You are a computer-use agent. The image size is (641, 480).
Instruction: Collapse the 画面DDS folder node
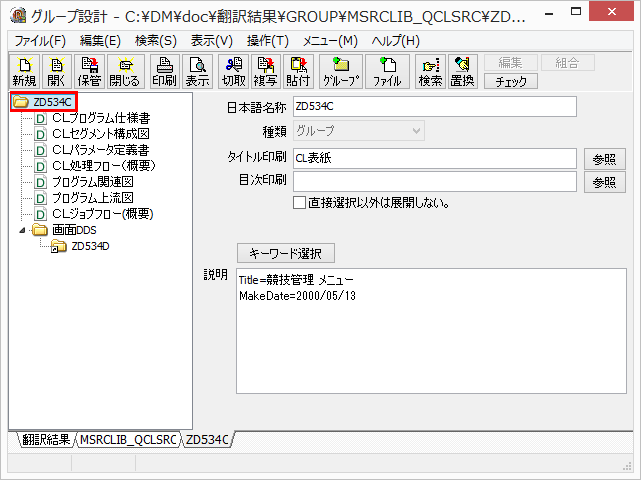click(x=22, y=231)
